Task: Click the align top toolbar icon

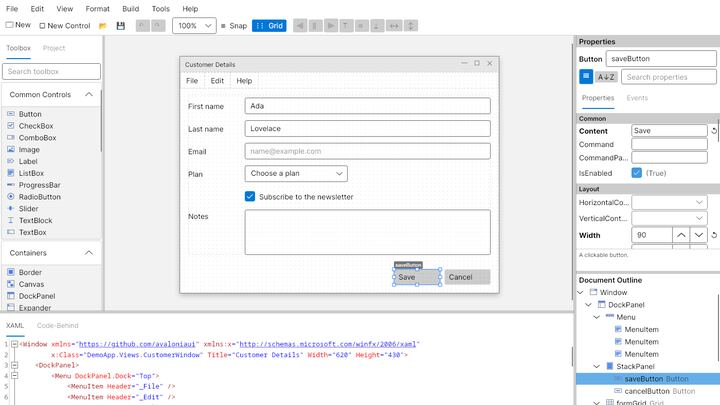Action: tap(346, 26)
